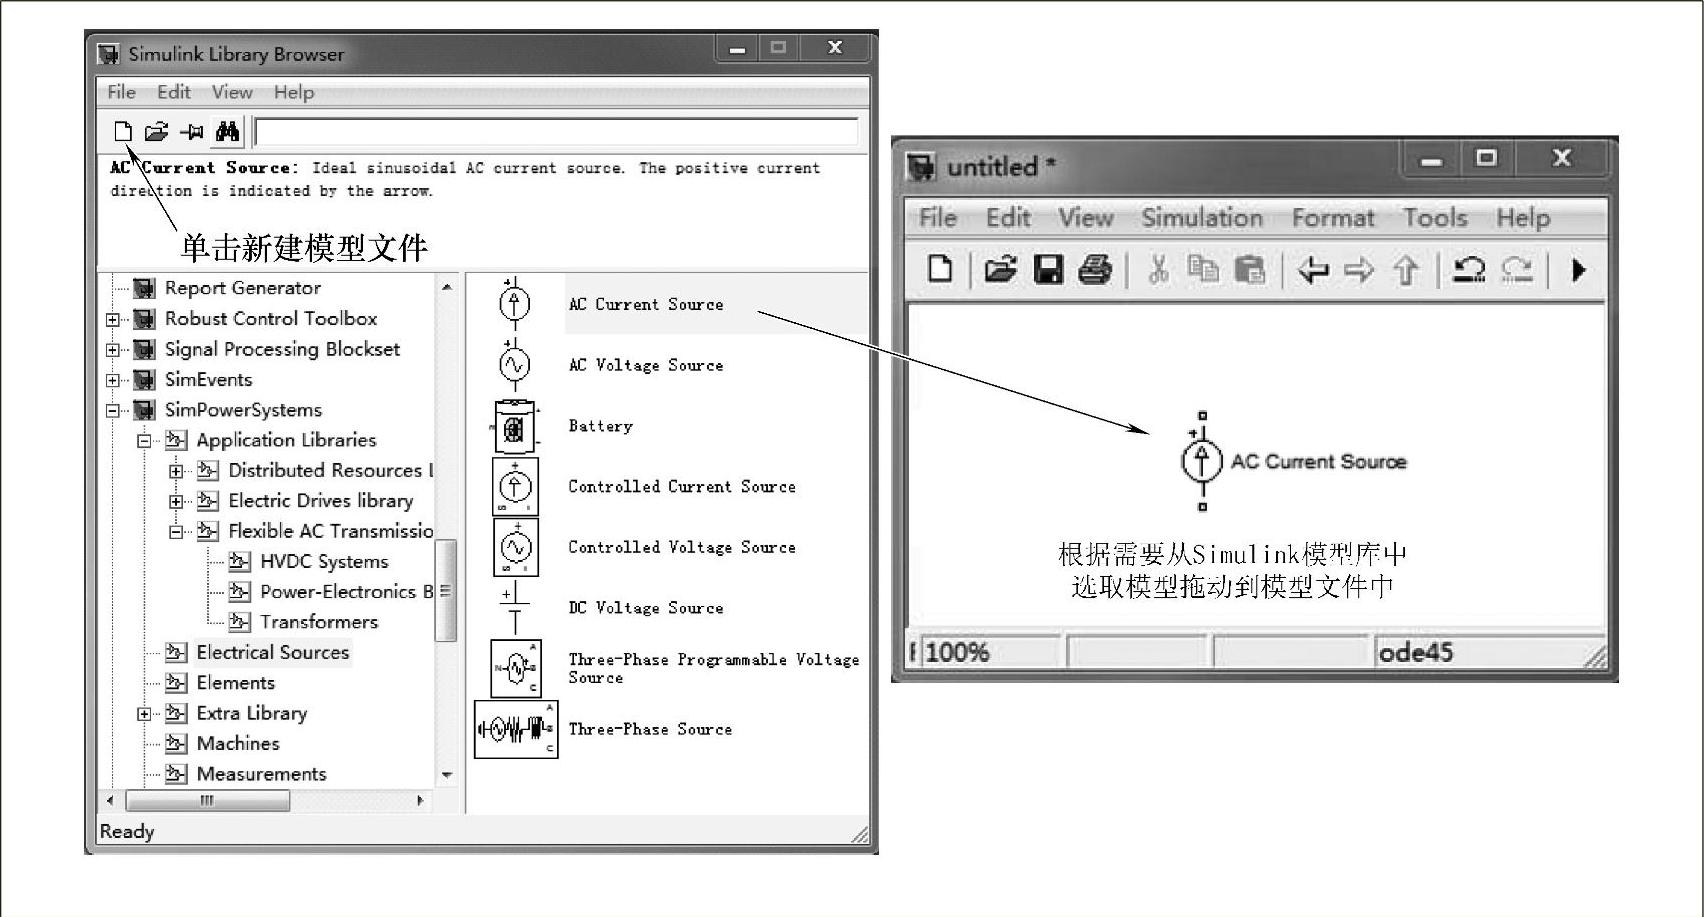
Task: Click the navigate Back arrow icon
Action: pyautogui.click(x=1312, y=269)
